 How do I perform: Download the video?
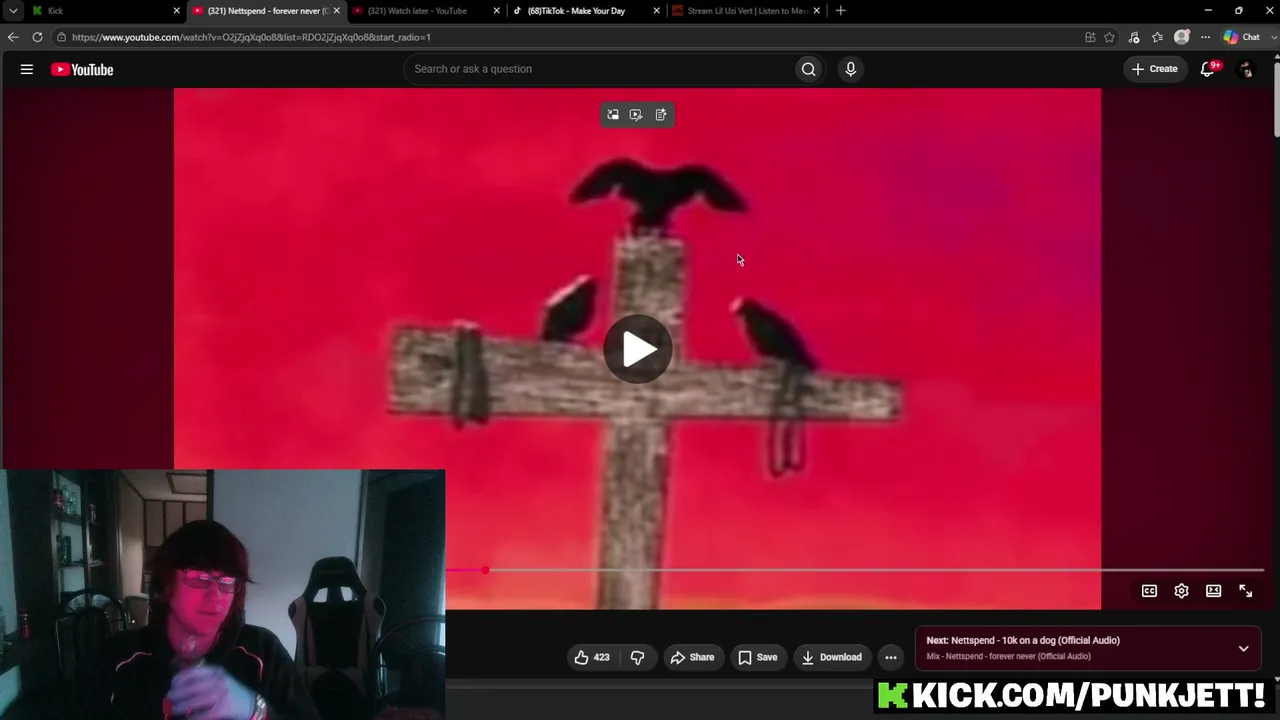[x=832, y=657]
